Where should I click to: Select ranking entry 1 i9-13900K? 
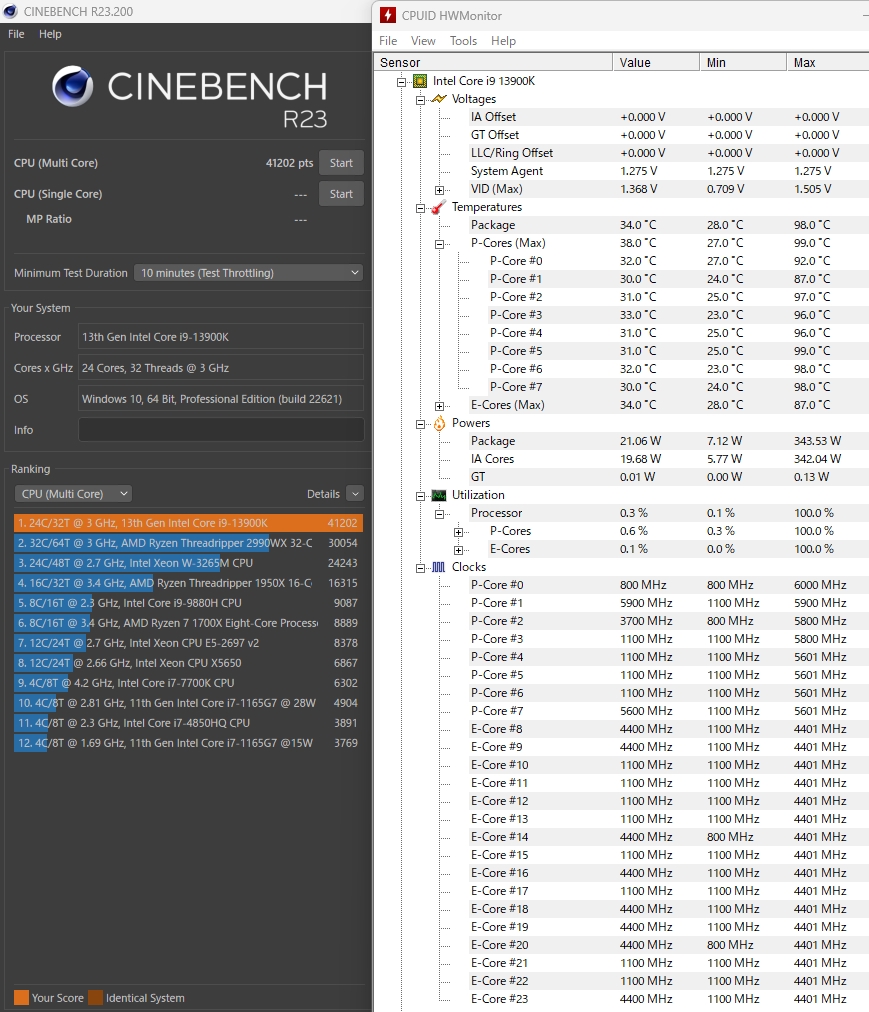pos(188,523)
